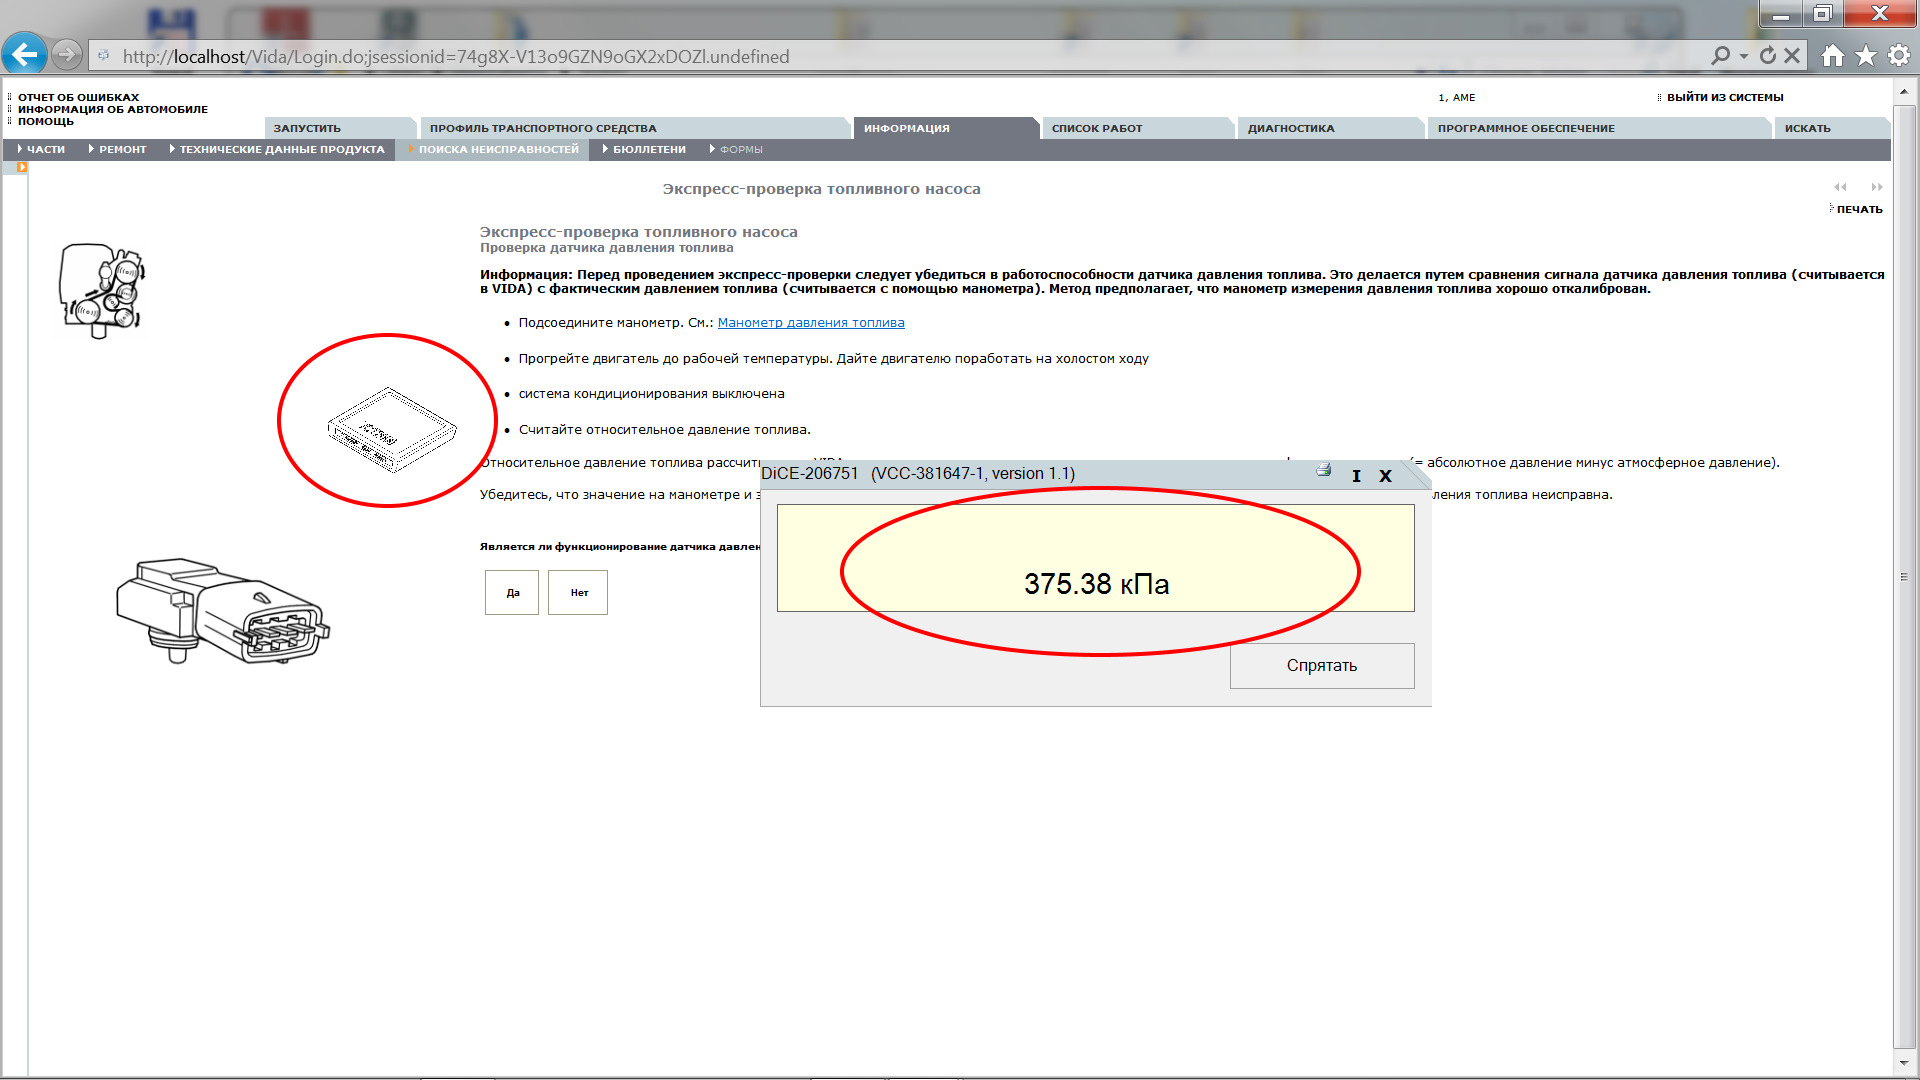
Task: Click the browser back arrow
Action: point(24,55)
